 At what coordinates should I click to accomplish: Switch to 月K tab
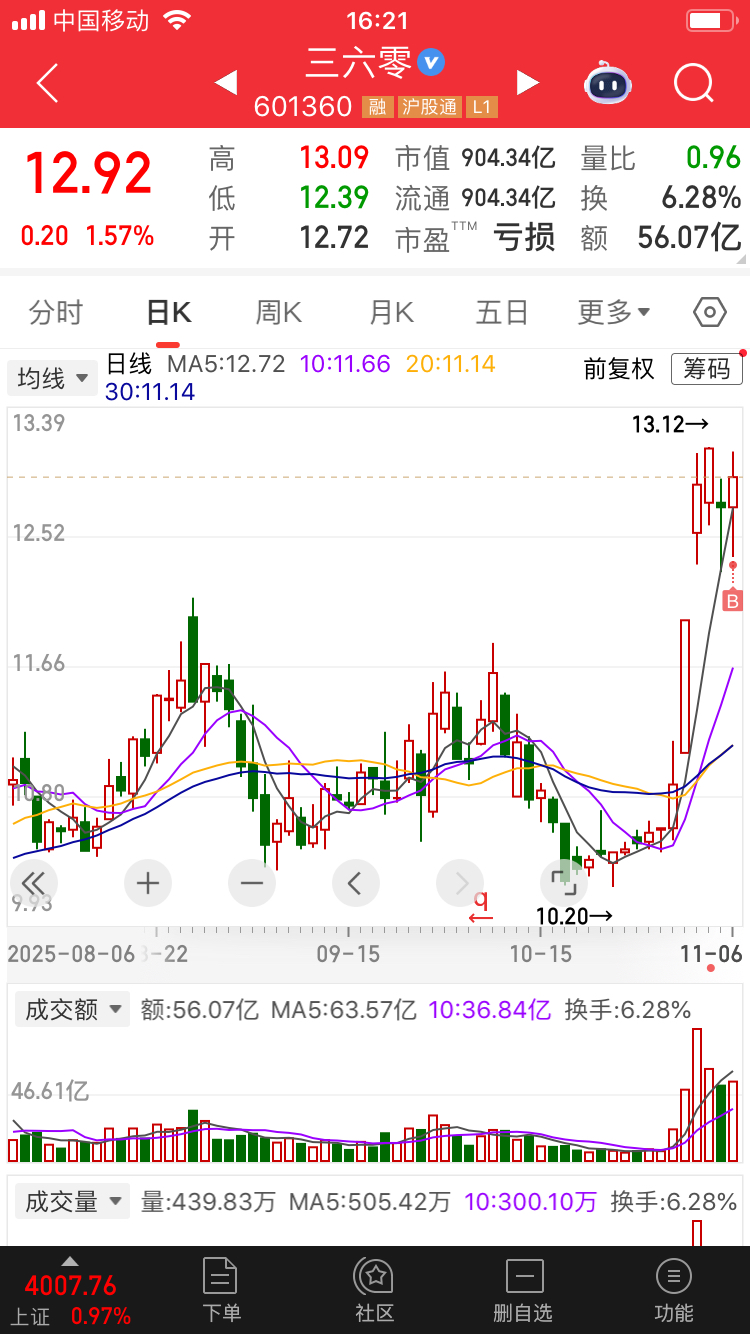[391, 313]
